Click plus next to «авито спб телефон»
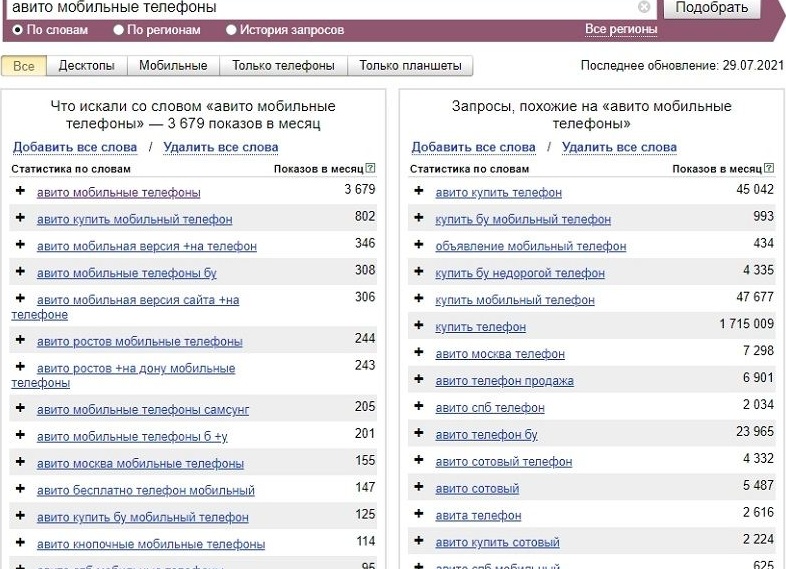 pos(419,406)
